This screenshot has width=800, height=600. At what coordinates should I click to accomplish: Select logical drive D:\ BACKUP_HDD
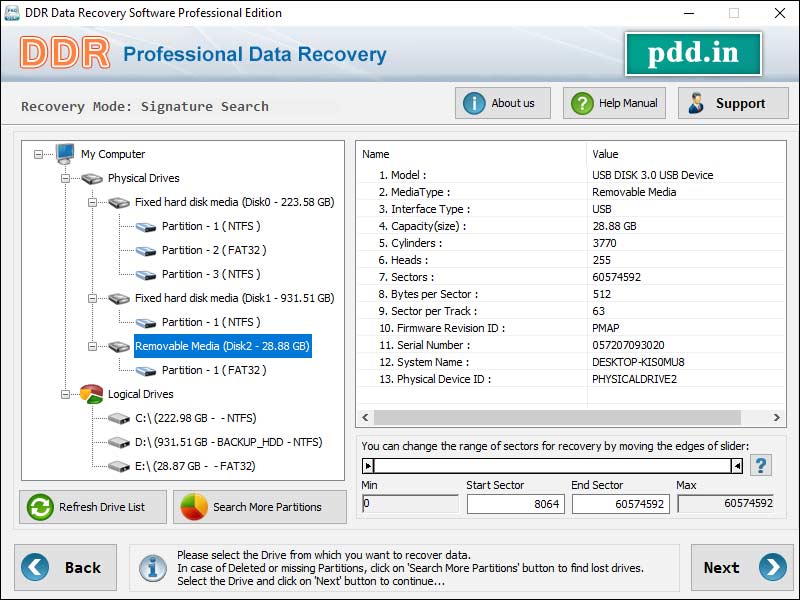point(229,442)
